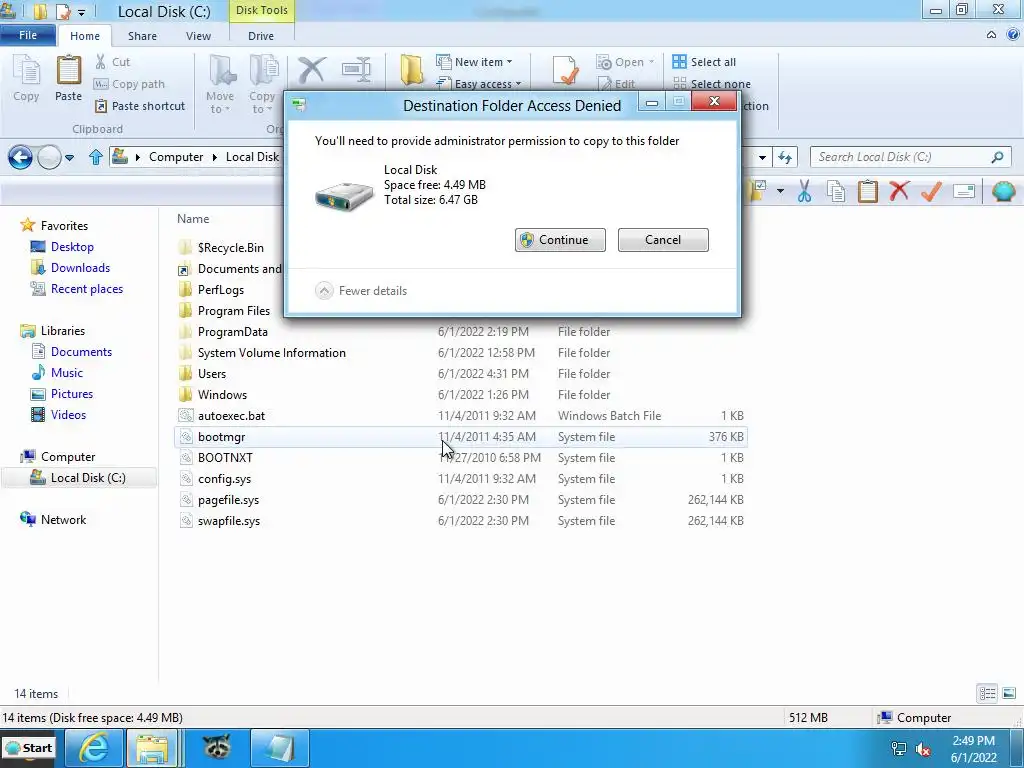Click the clipboard Paste icon in secondary toolbar
The height and width of the screenshot is (768, 1024).
pyautogui.click(x=867, y=191)
